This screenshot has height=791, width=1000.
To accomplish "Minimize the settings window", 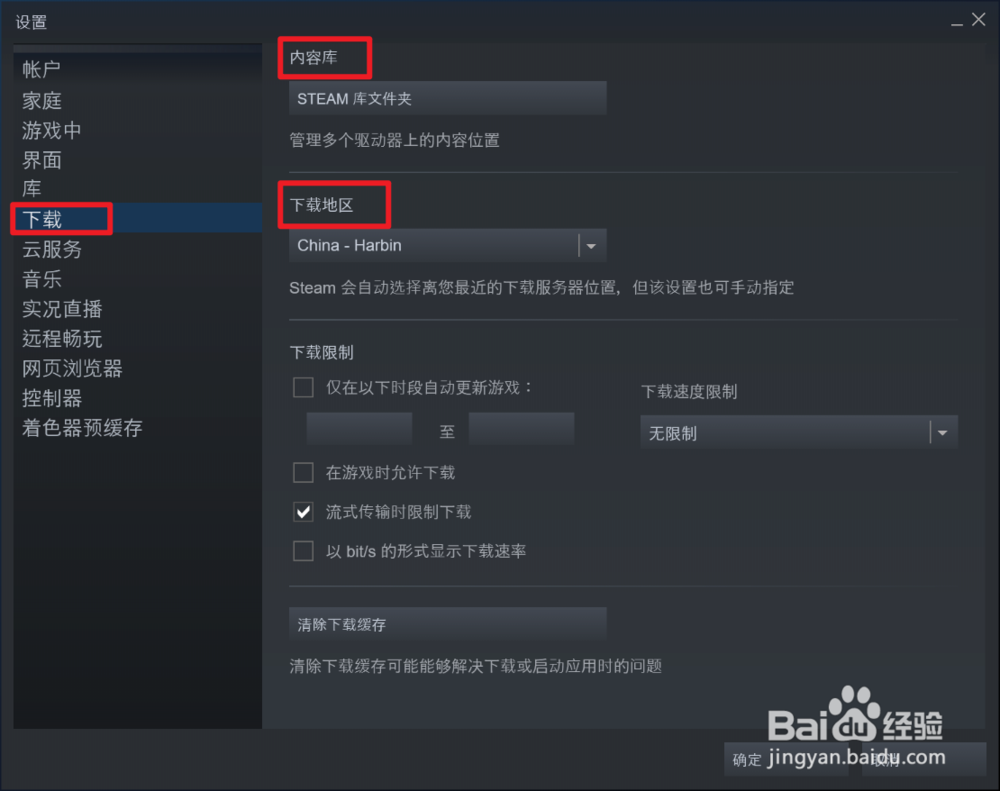I will 957,23.
